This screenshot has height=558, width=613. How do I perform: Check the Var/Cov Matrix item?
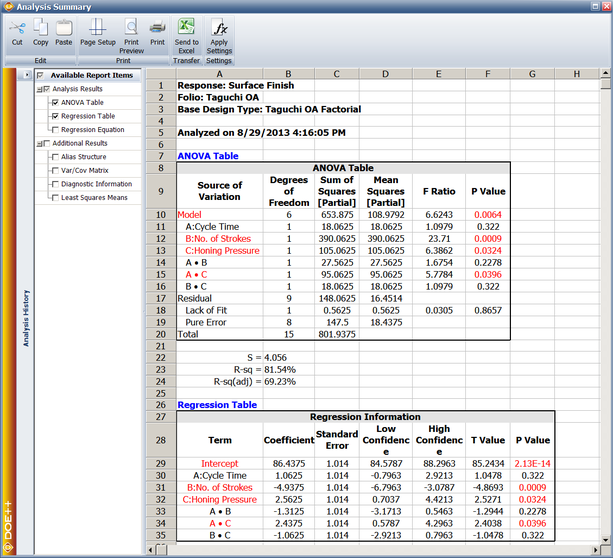[x=55, y=170]
